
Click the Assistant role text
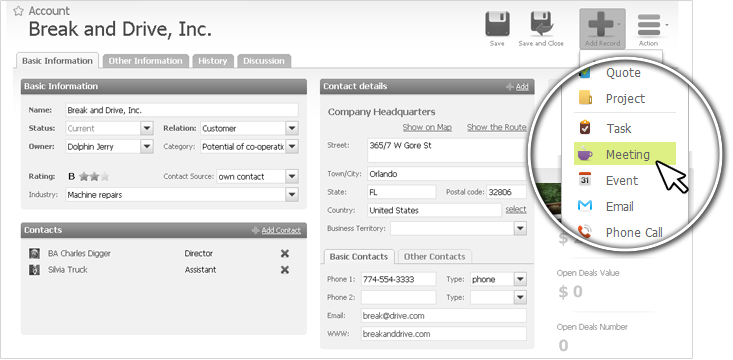201,270
